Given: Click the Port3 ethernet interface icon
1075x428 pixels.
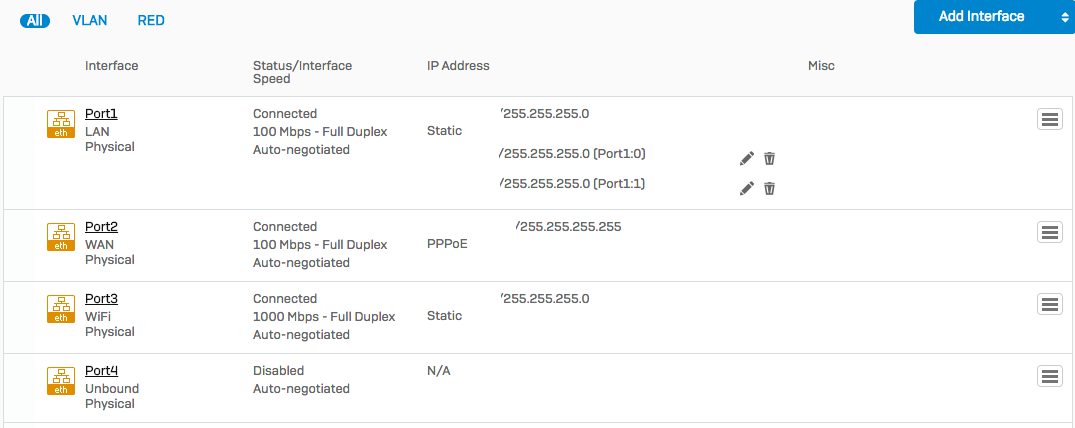Looking at the screenshot, I should click(61, 309).
